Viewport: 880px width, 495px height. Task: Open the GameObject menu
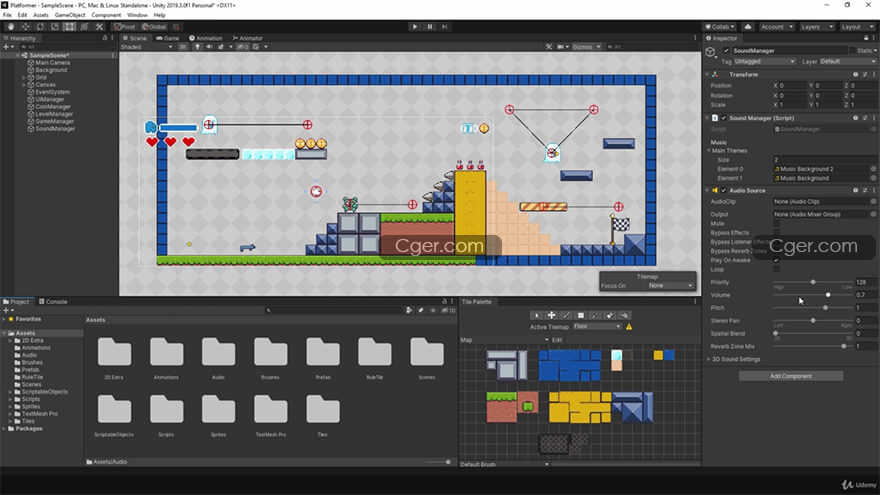[70, 15]
